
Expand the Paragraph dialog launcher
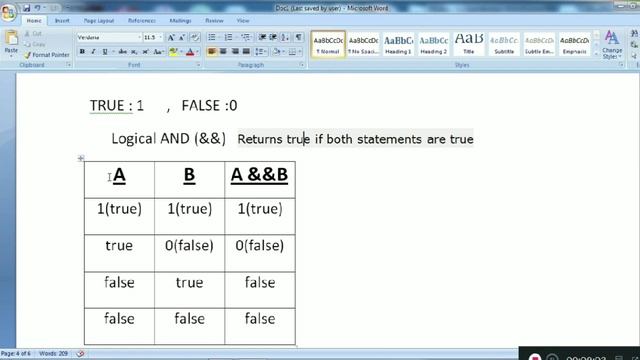[x=302, y=65]
